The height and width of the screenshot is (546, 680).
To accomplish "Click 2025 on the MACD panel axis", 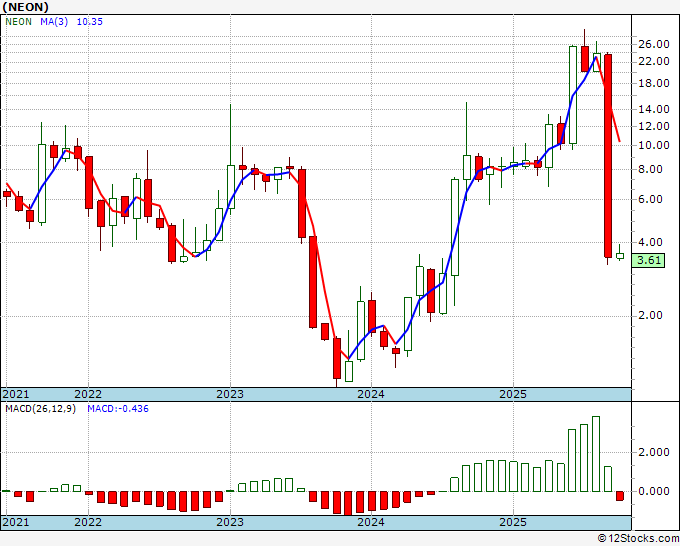I will (513, 522).
